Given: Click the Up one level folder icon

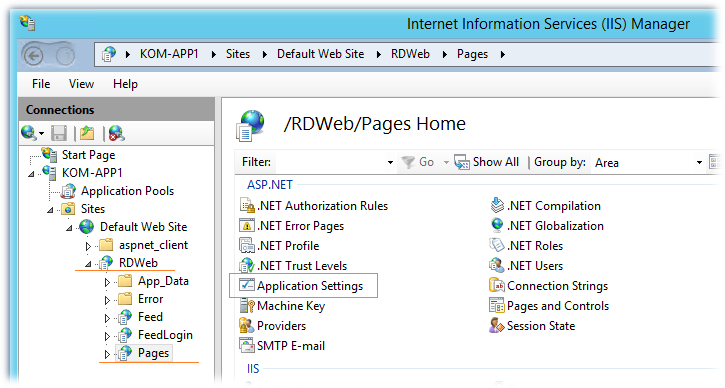Looking at the screenshot, I should pyautogui.click(x=87, y=133).
